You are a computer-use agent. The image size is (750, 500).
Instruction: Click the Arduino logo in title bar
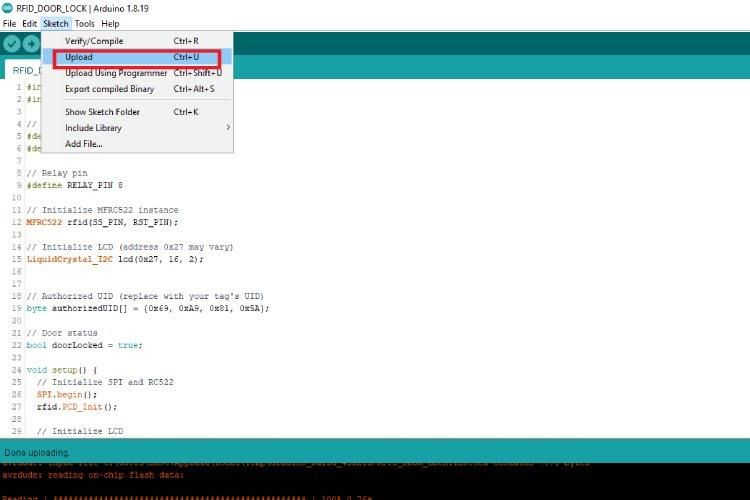pyautogui.click(x=7, y=8)
